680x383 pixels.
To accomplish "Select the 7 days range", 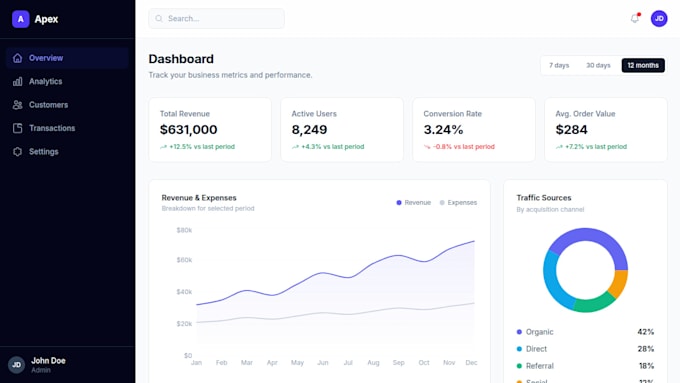I will pyautogui.click(x=559, y=65).
